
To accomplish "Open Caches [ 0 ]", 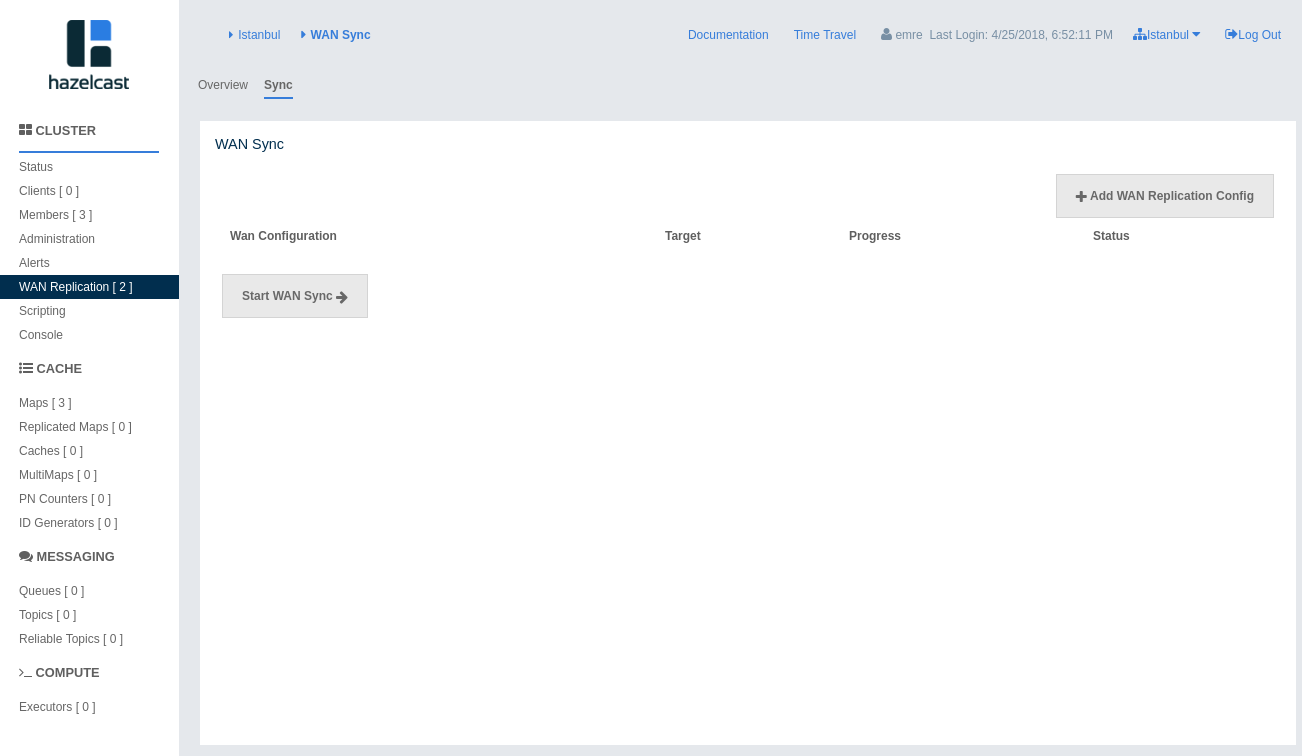I will (x=51, y=451).
